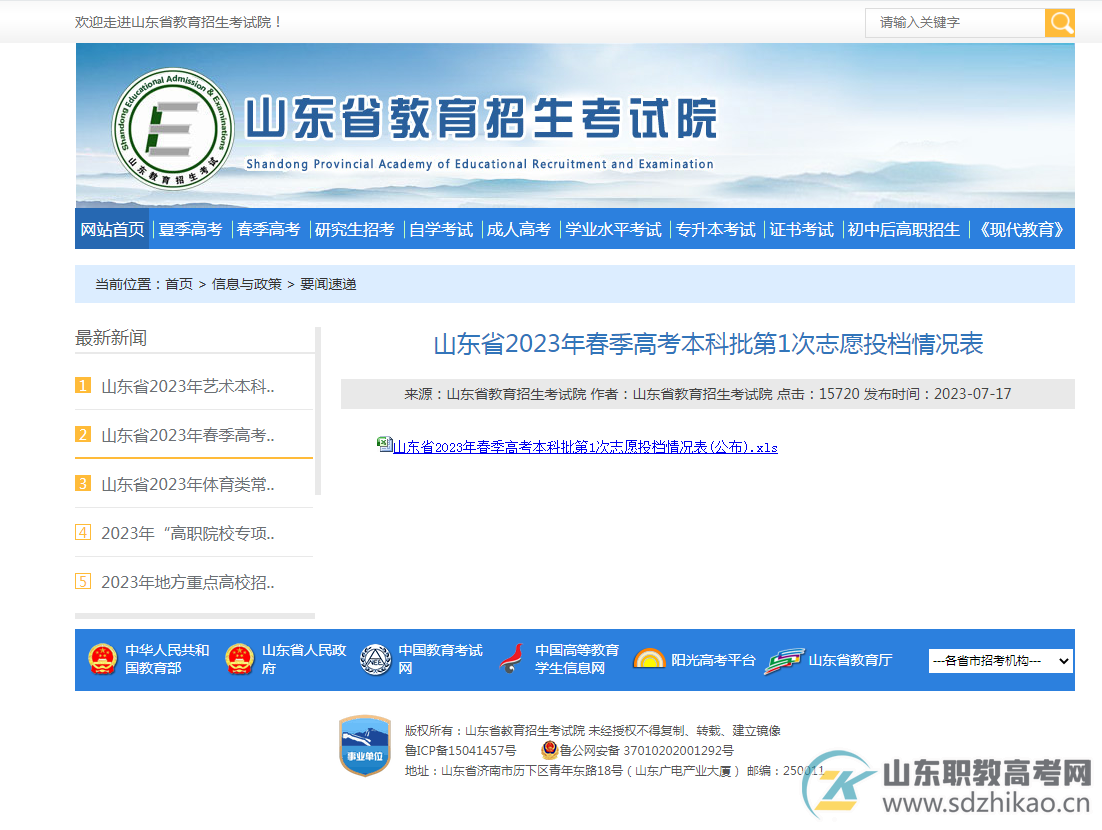Select 研究生招考 in the navigation bar
The image size is (1102, 830).
point(355,229)
